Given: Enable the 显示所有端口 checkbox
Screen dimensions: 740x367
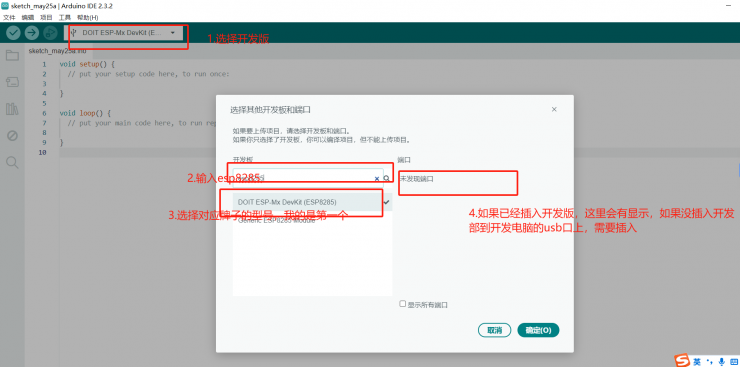Looking at the screenshot, I should (x=403, y=304).
